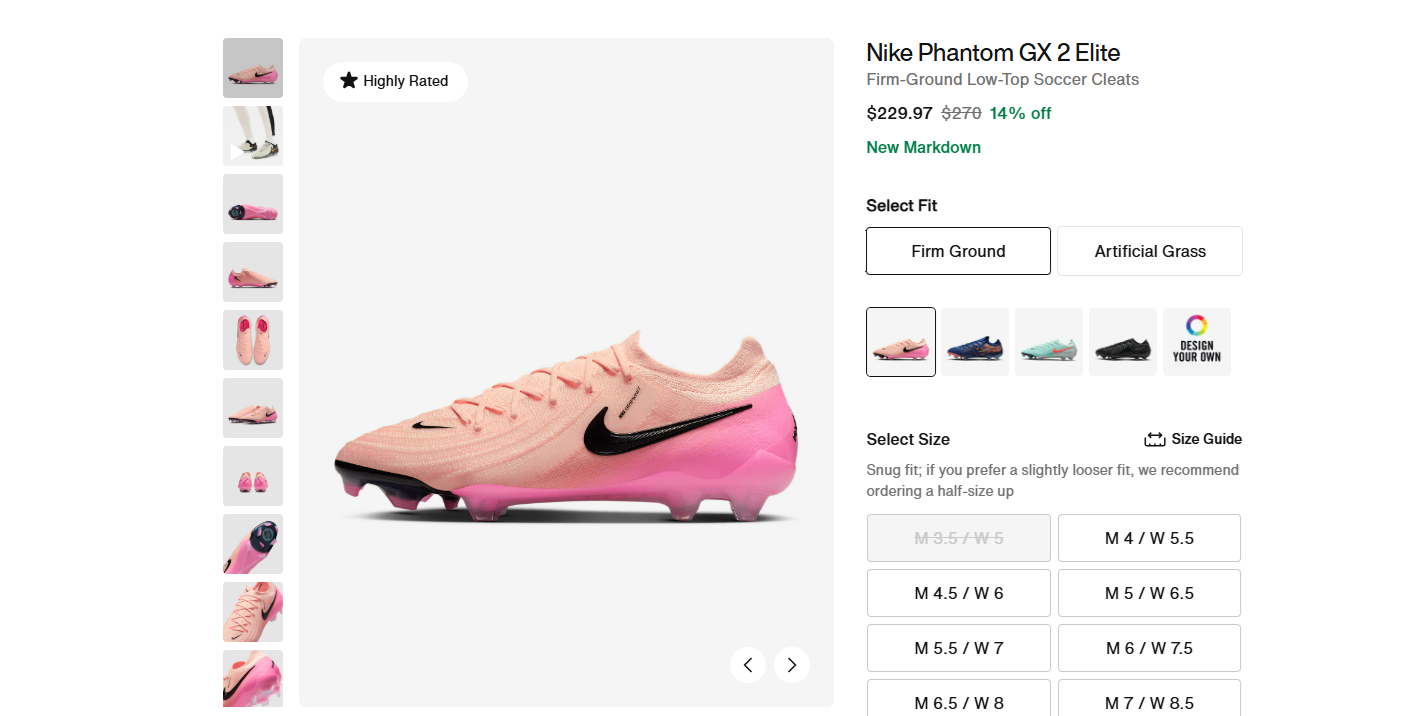
Task: Select the top-down insole thumbnail
Action: coord(252,339)
